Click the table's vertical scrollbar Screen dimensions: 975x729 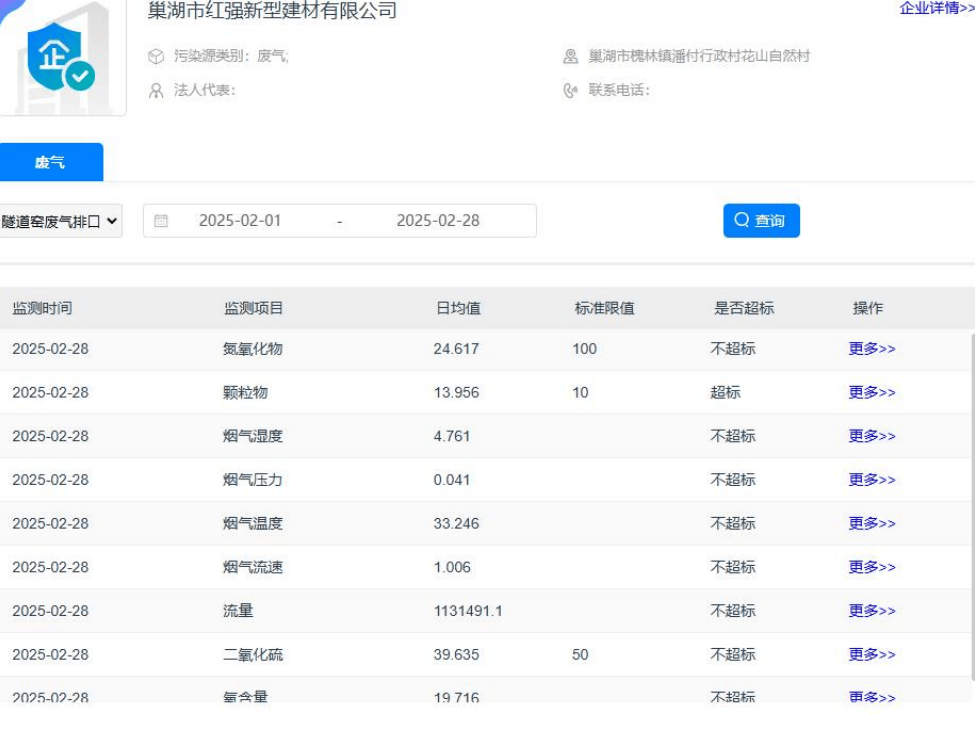point(971,500)
